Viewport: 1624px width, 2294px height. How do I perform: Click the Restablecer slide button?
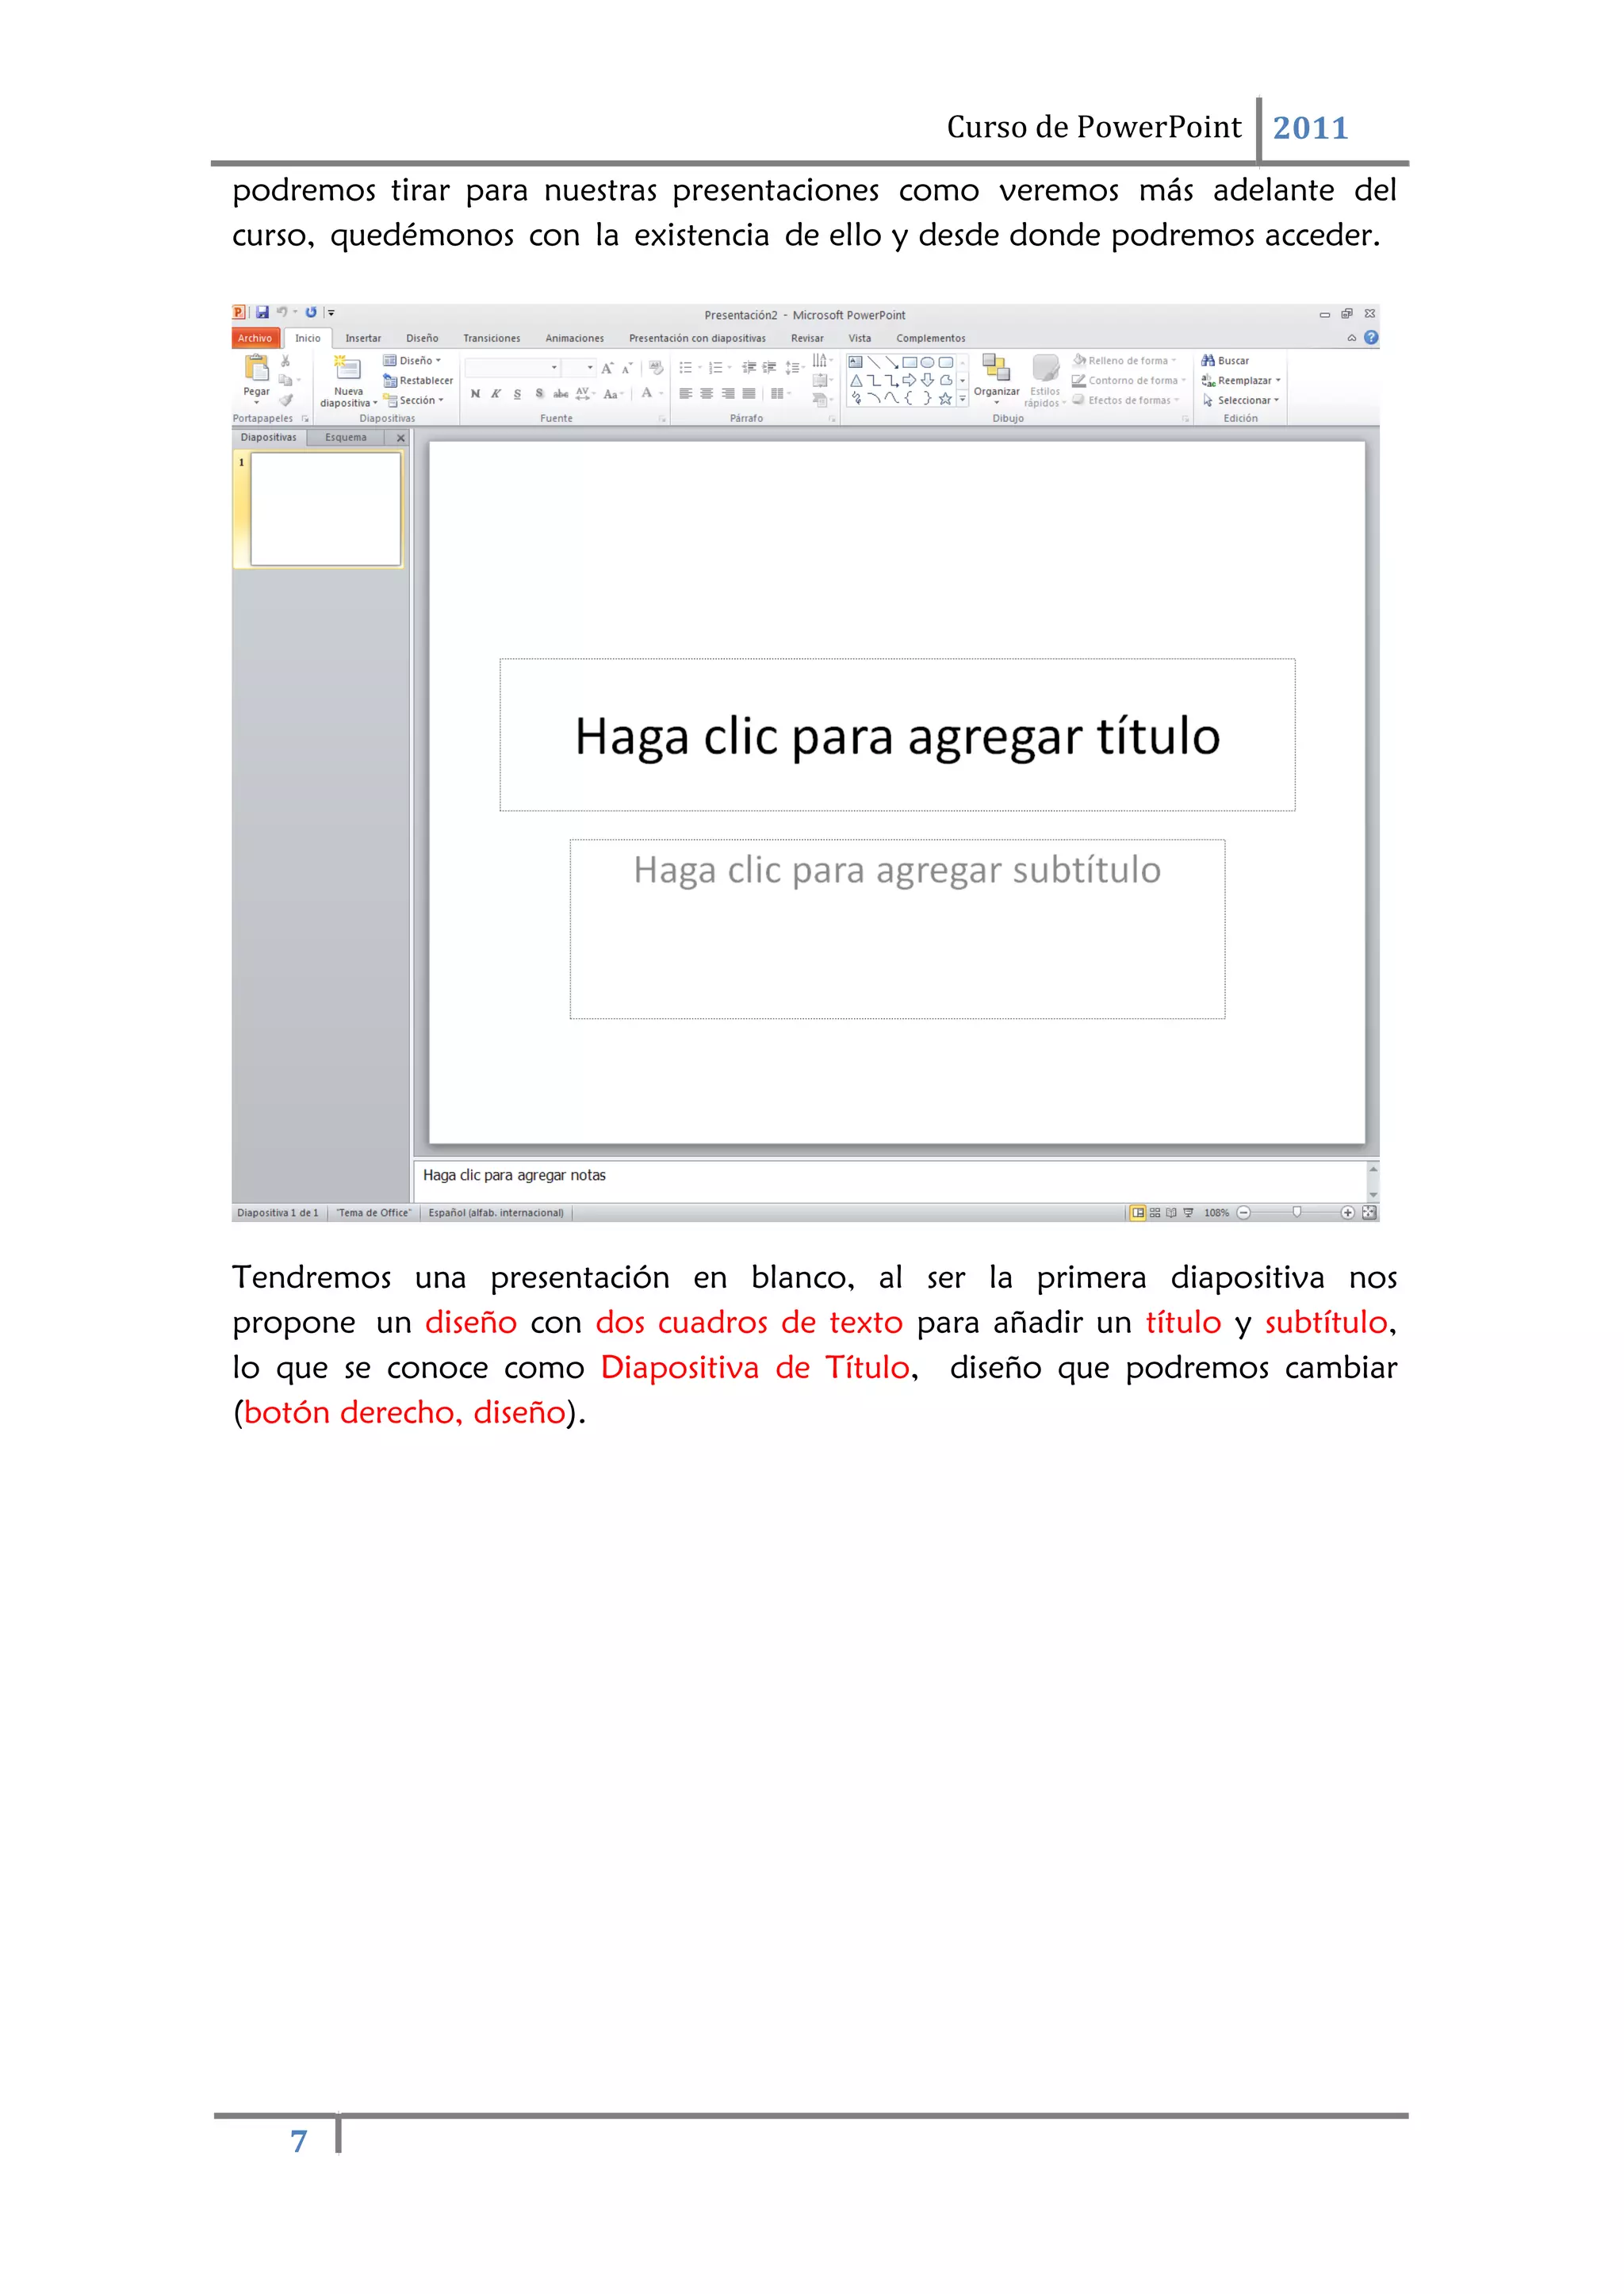coord(418,380)
